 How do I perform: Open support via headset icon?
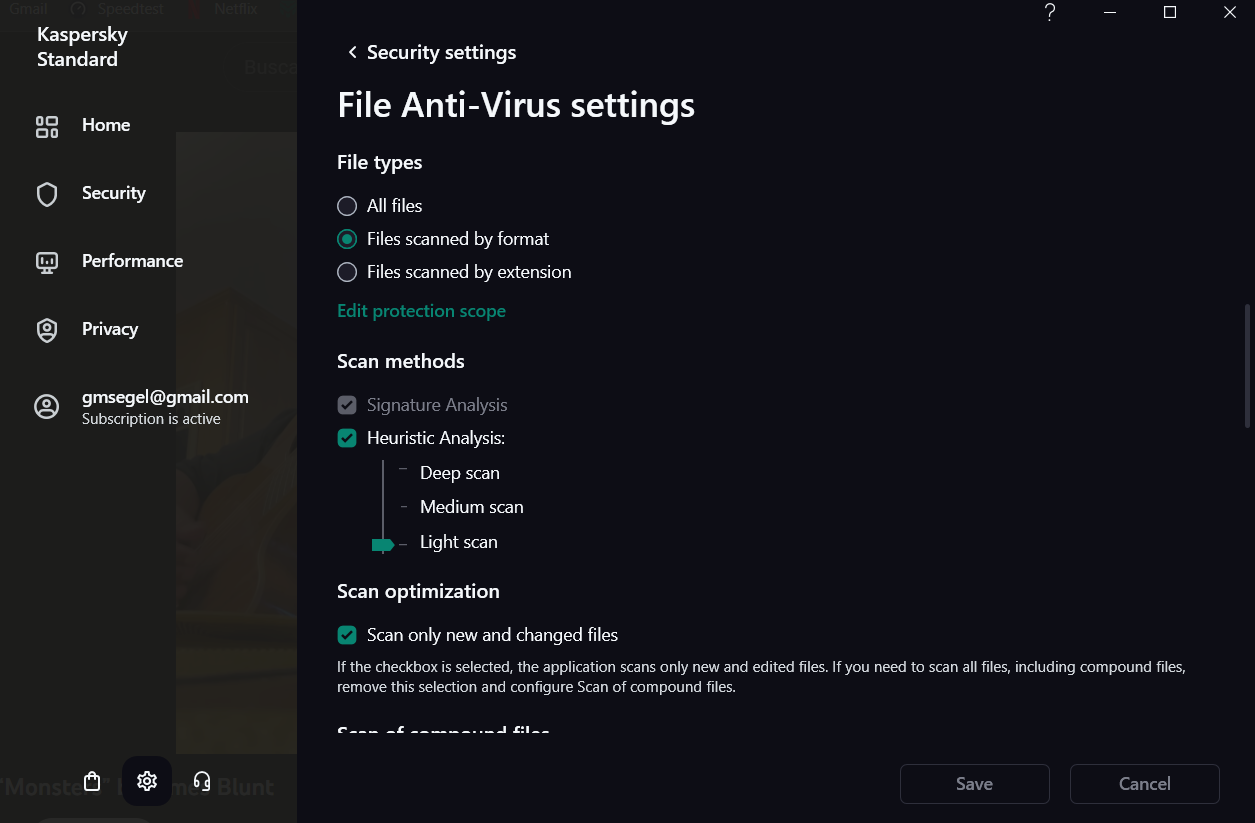[x=202, y=781]
